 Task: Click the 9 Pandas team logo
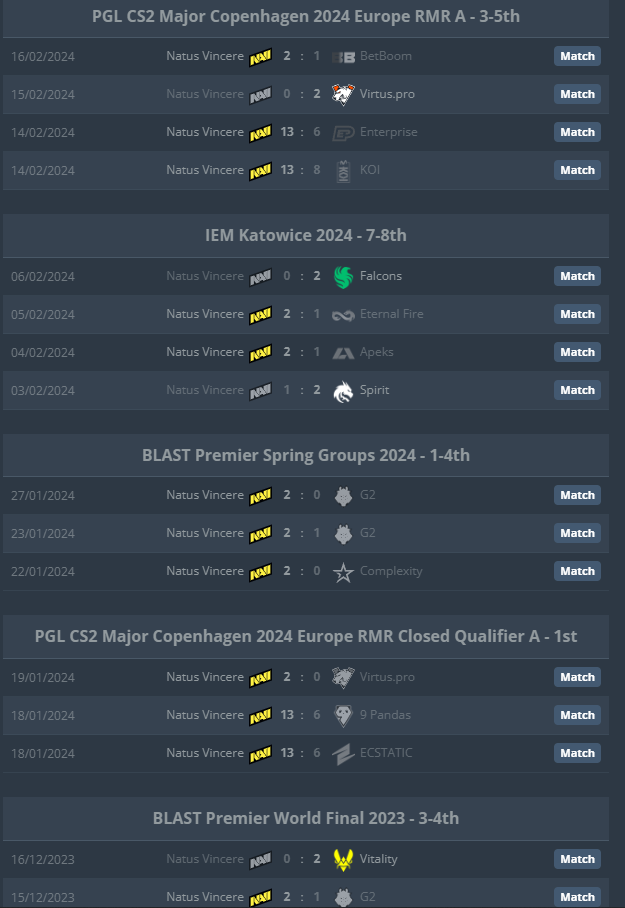pyautogui.click(x=343, y=716)
